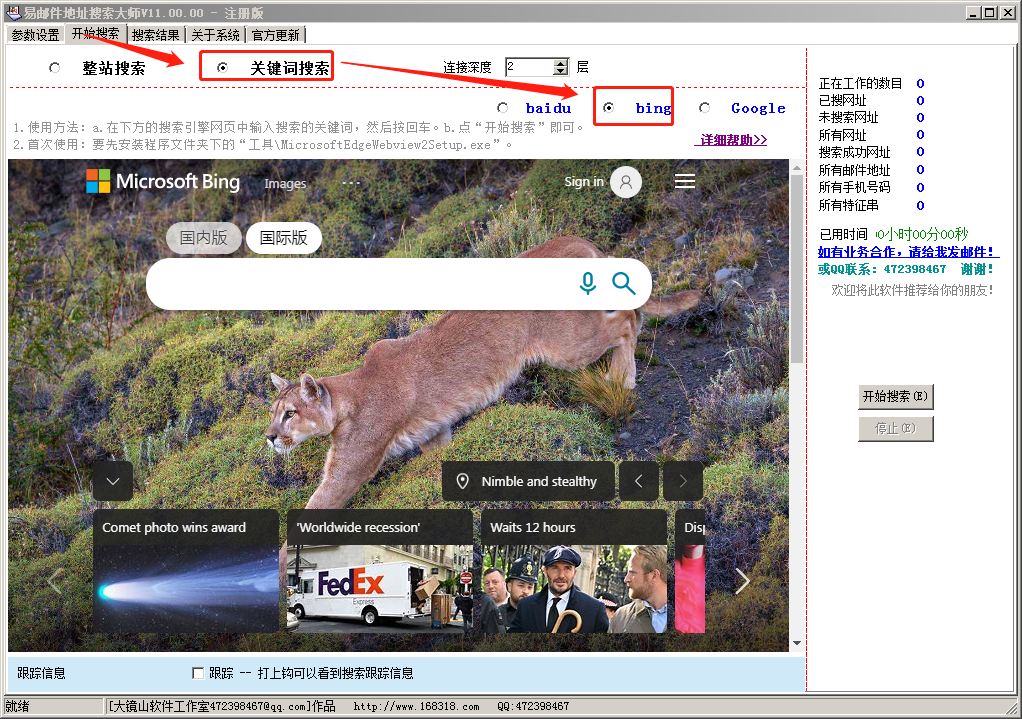Switch to the 国际版 Bing version
The image size is (1022, 719).
(x=284, y=238)
